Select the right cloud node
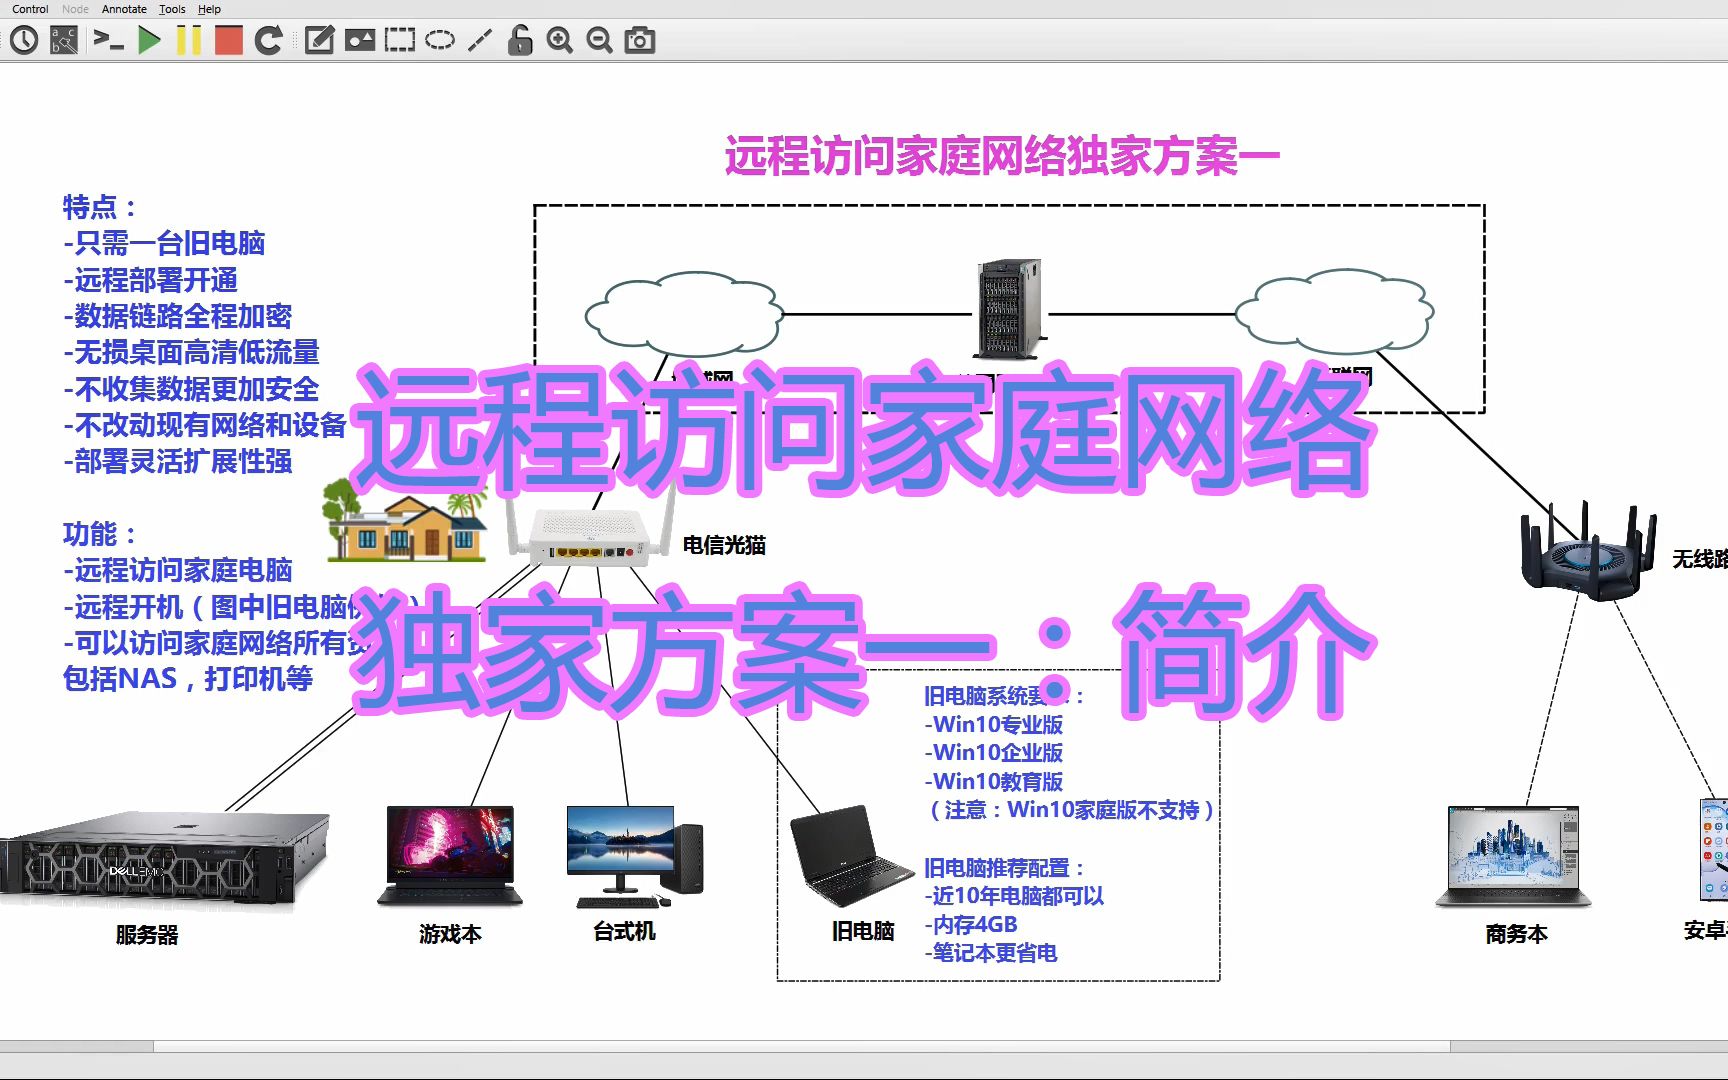This screenshot has width=1728, height=1080. click(x=1334, y=311)
